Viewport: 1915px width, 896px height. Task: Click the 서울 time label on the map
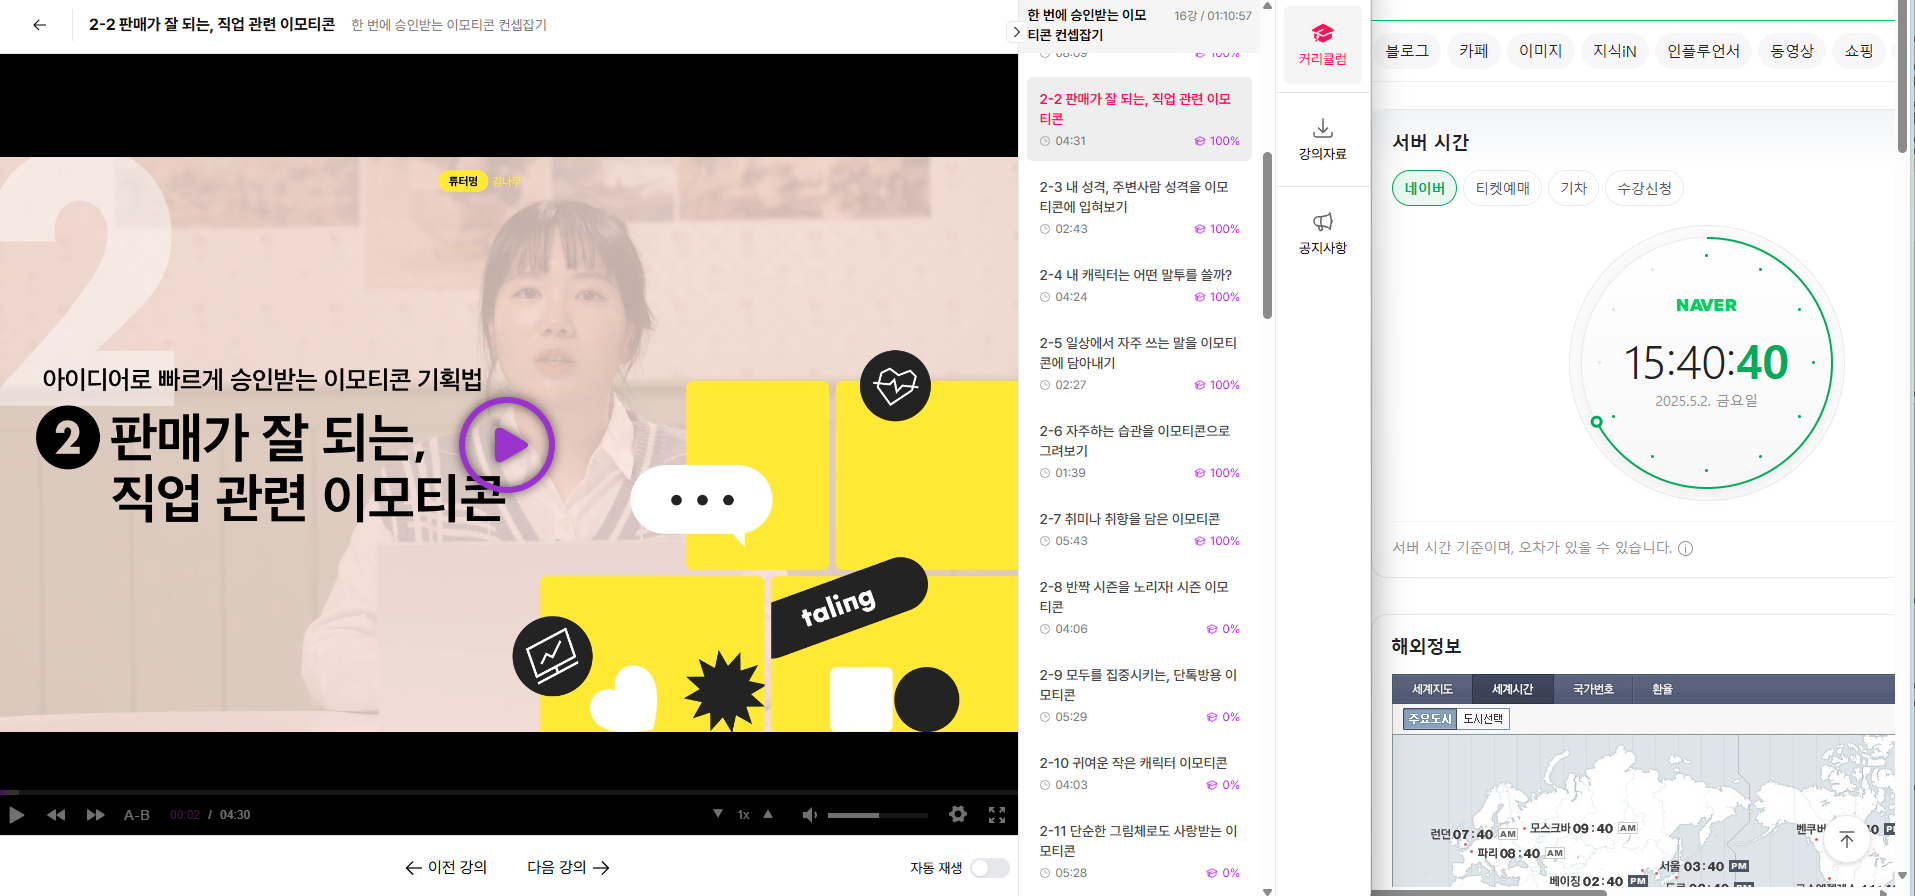pyautogui.click(x=1704, y=866)
